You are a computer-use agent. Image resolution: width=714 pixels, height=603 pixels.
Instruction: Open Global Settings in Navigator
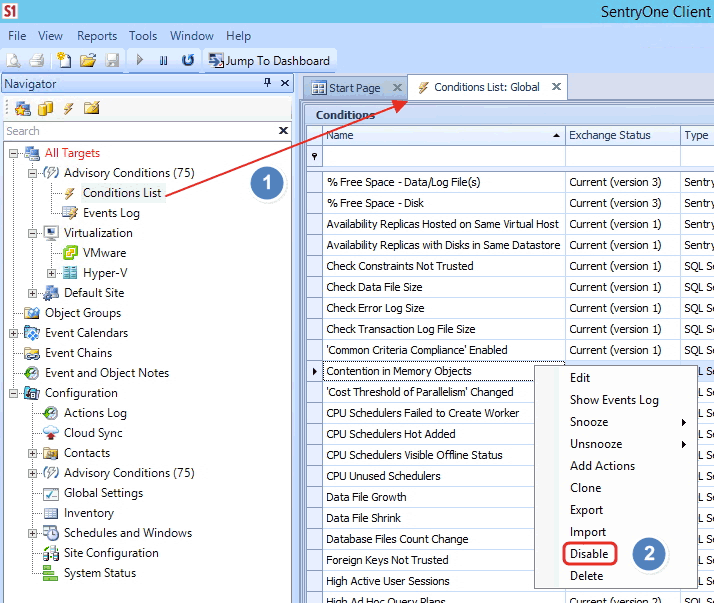[x=103, y=493]
